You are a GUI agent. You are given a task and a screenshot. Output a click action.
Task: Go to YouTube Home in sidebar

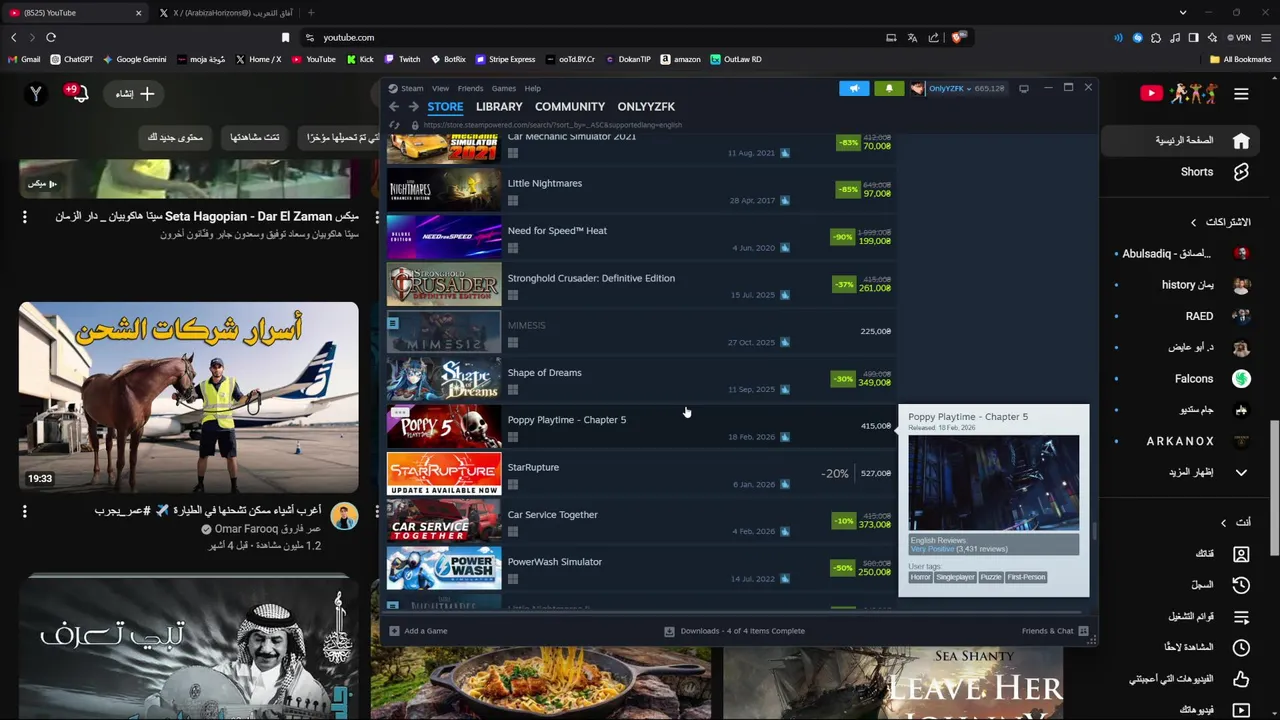1183,141
